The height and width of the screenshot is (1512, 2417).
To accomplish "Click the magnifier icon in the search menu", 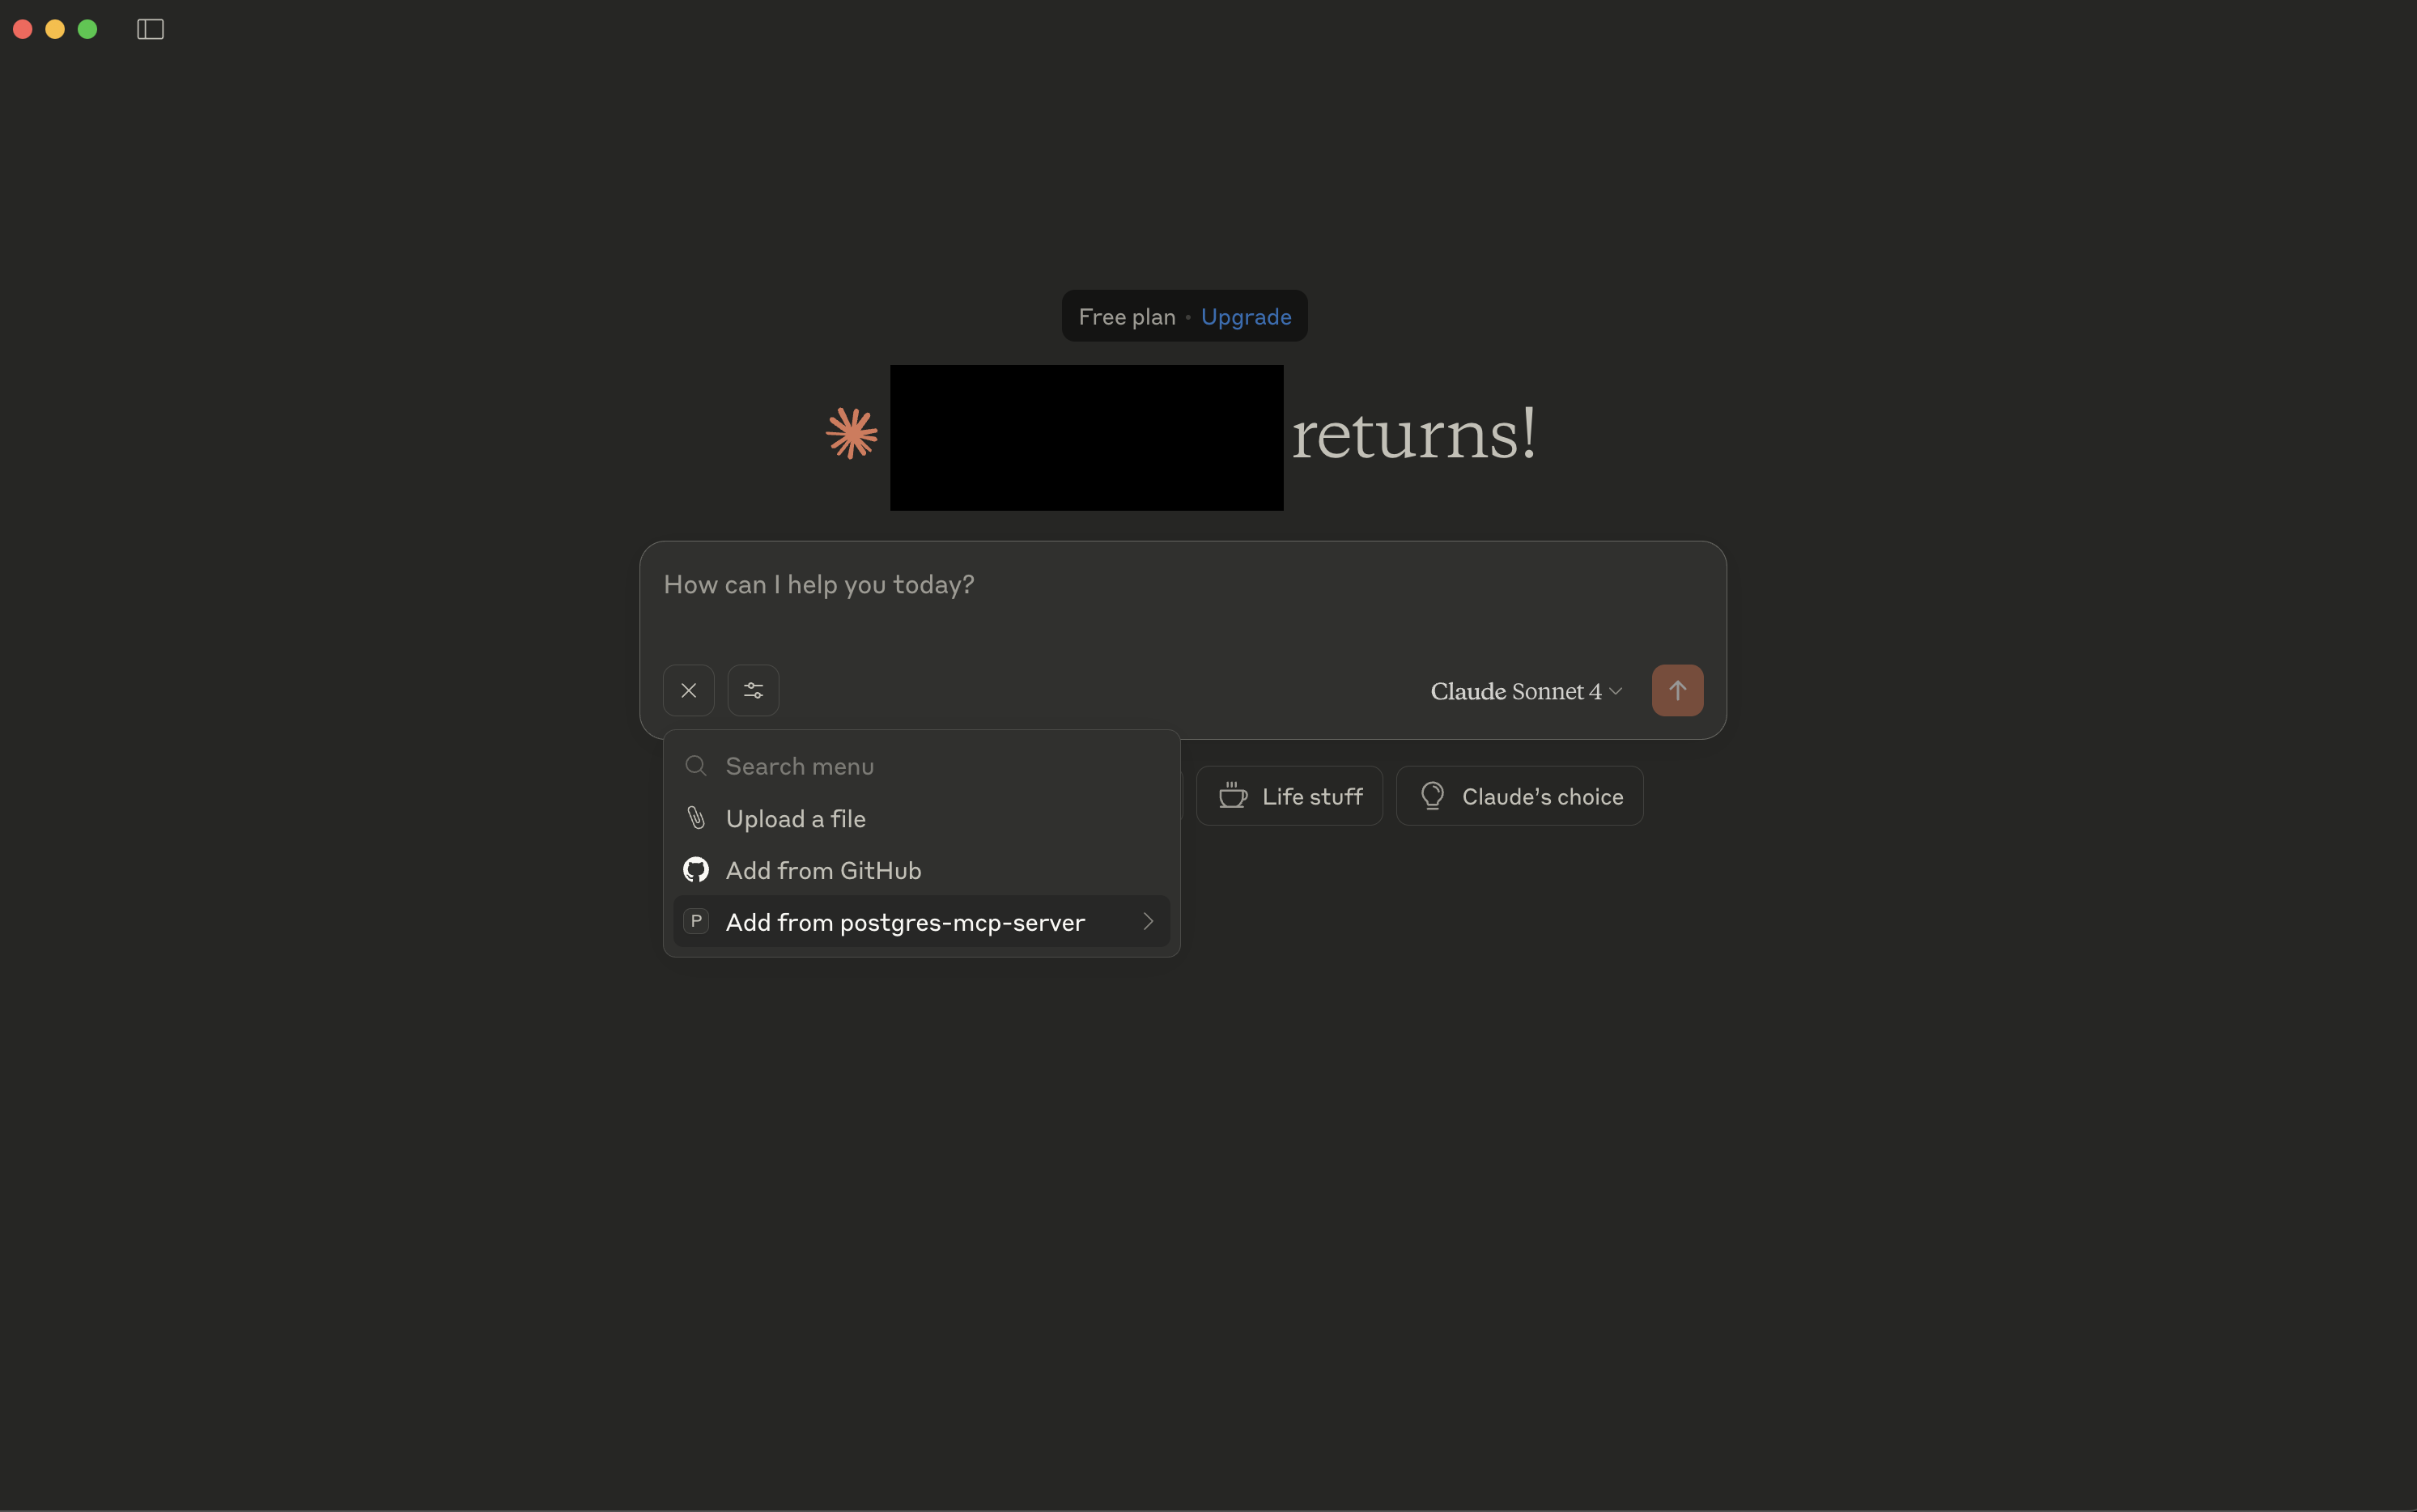I will click(696, 766).
